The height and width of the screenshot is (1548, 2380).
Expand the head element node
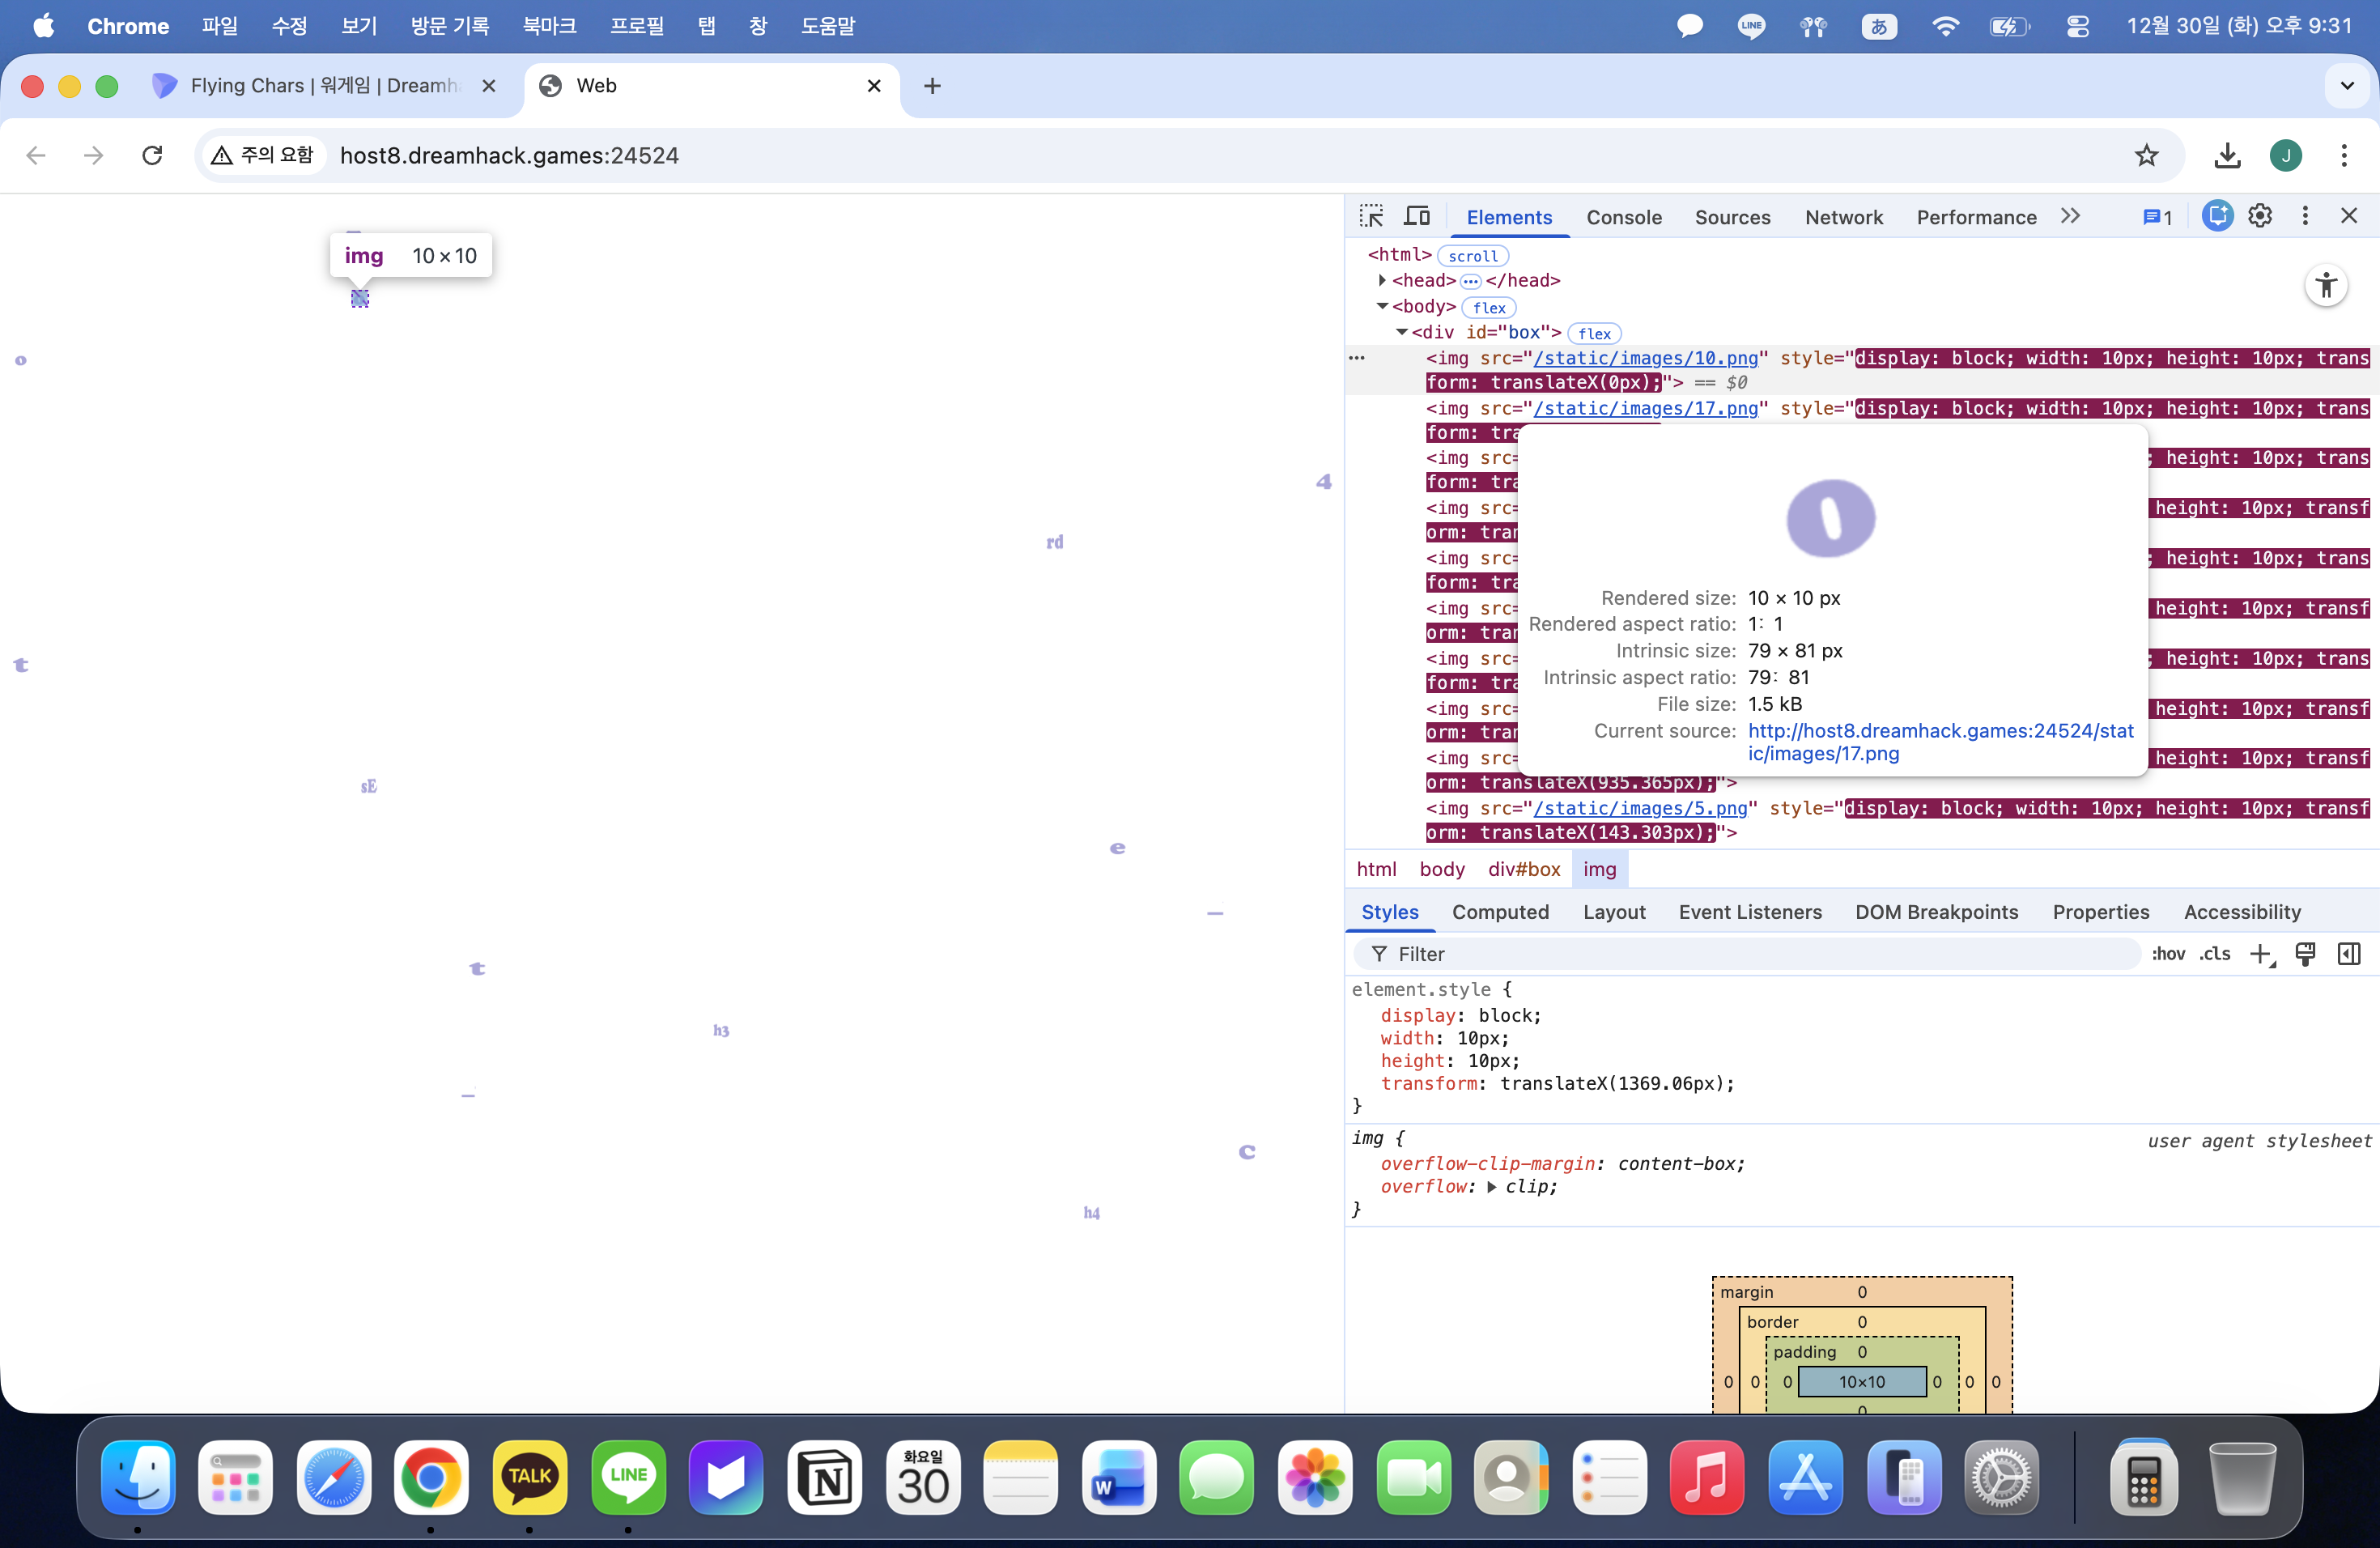tap(1382, 281)
